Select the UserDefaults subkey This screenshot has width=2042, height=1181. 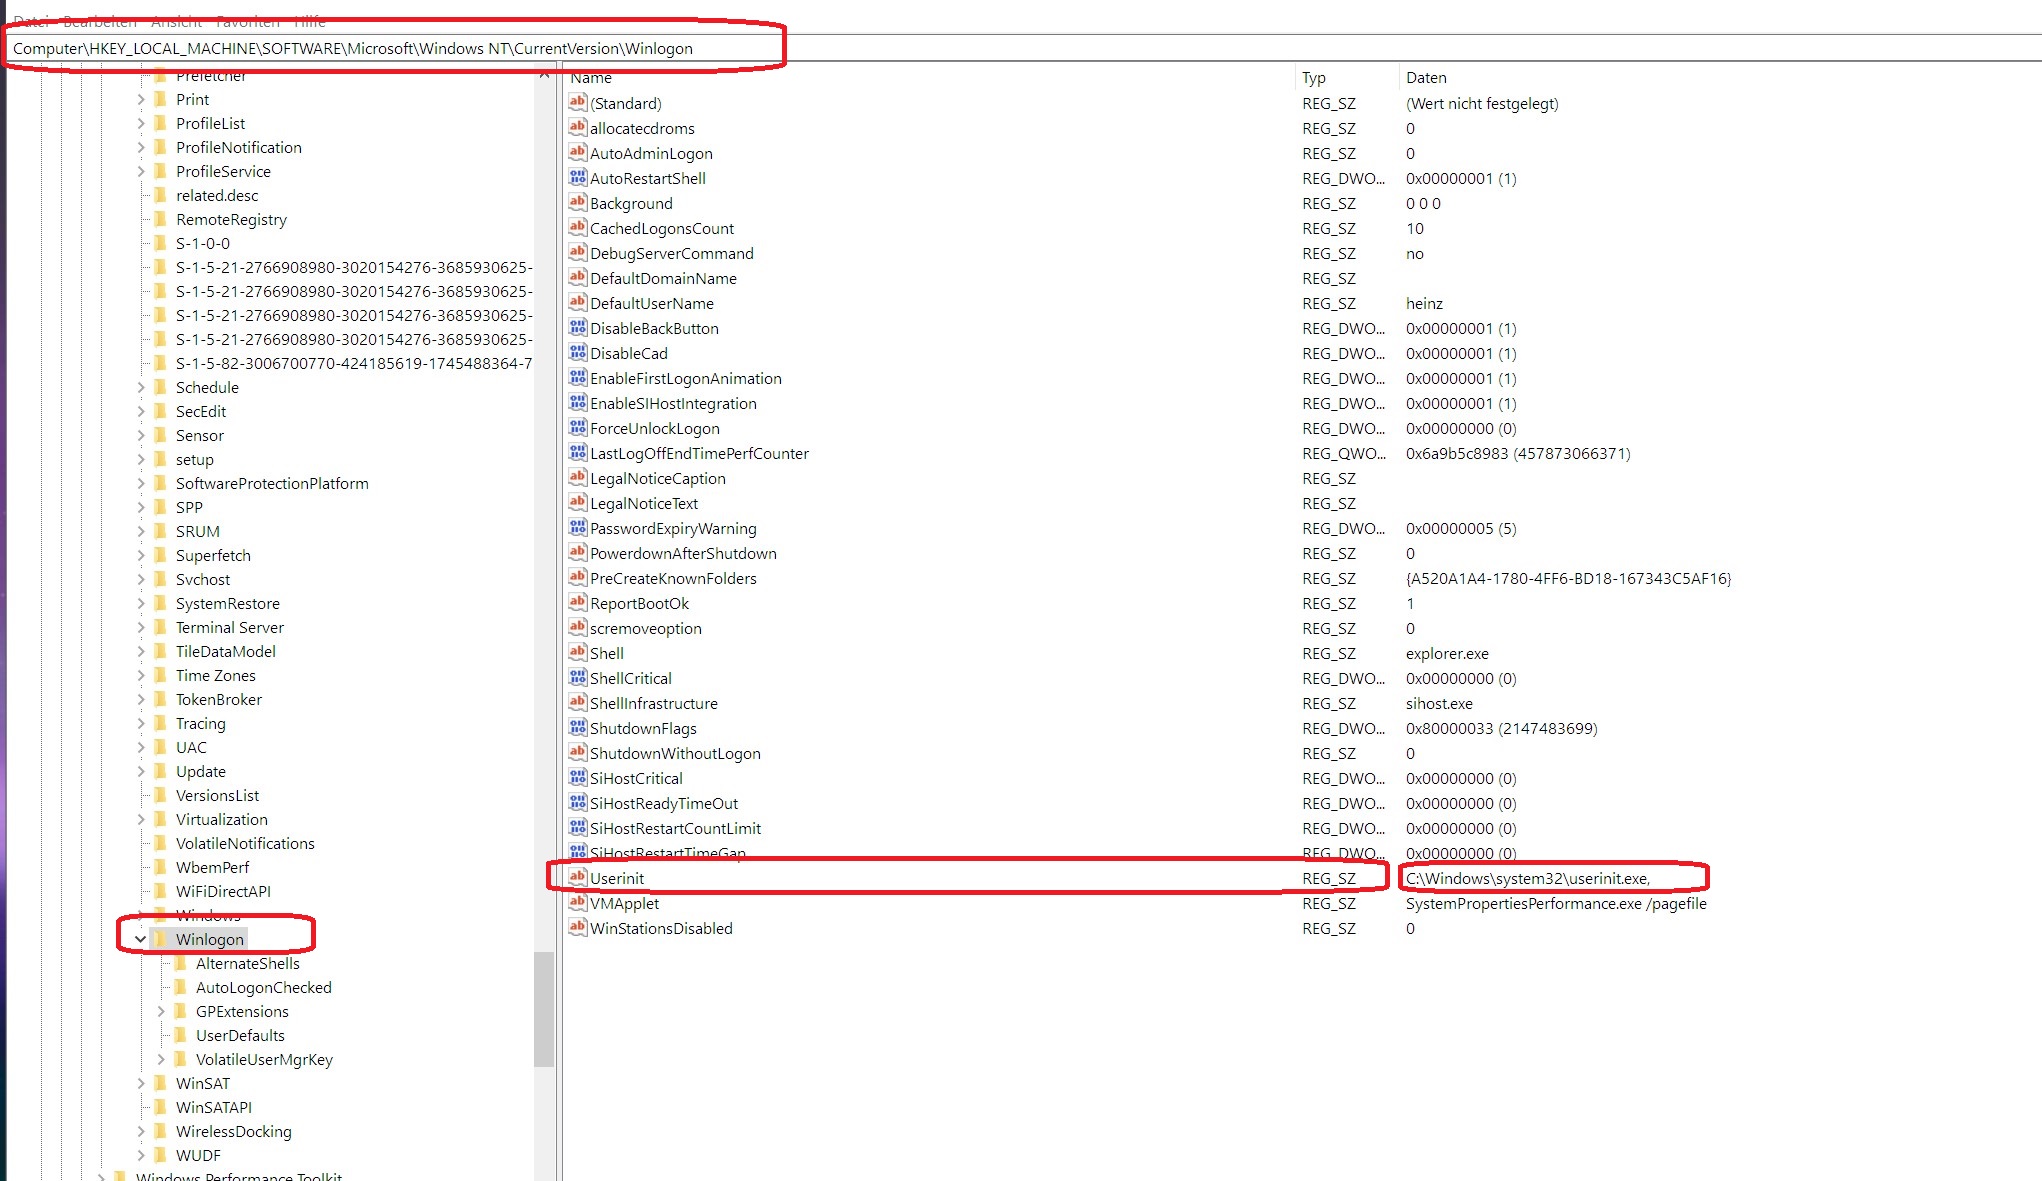(239, 1035)
